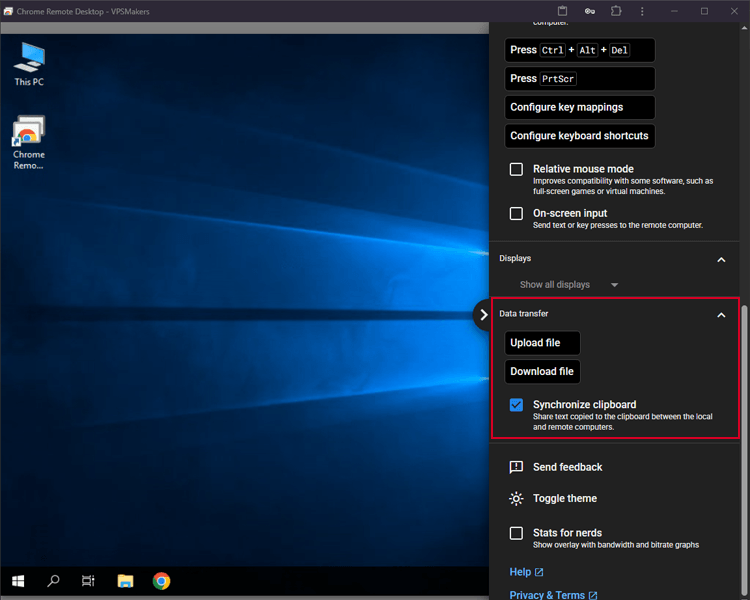This screenshot has height=600, width=750.
Task: Select the Chrome Remote Desktop desktop shortcut
Action: [x=29, y=143]
